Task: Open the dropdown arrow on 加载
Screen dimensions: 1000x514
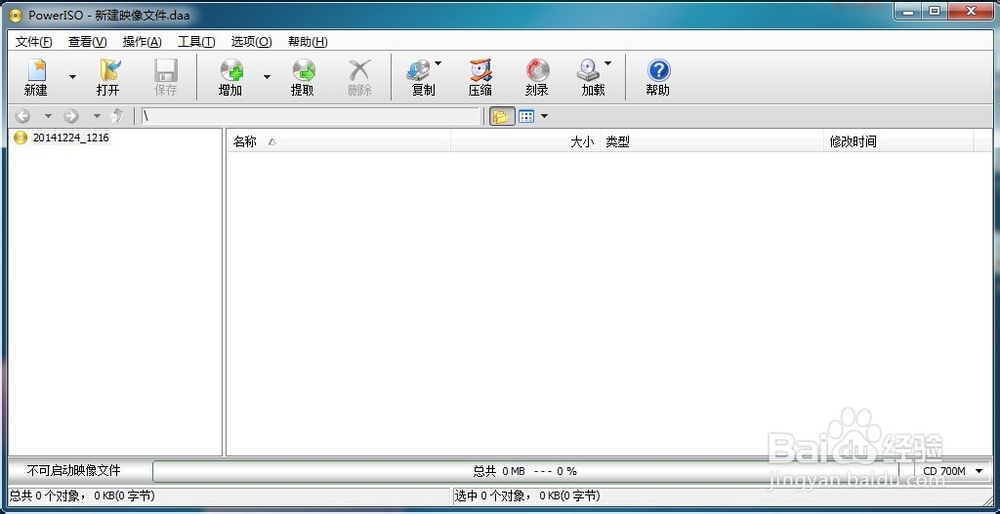Action: pyautogui.click(x=607, y=63)
